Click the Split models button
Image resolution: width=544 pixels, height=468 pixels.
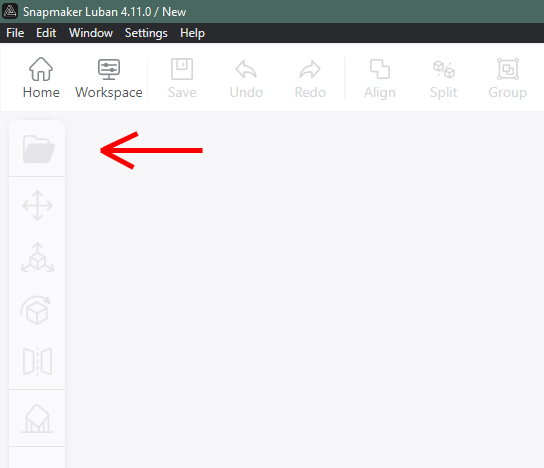pyautogui.click(x=443, y=78)
